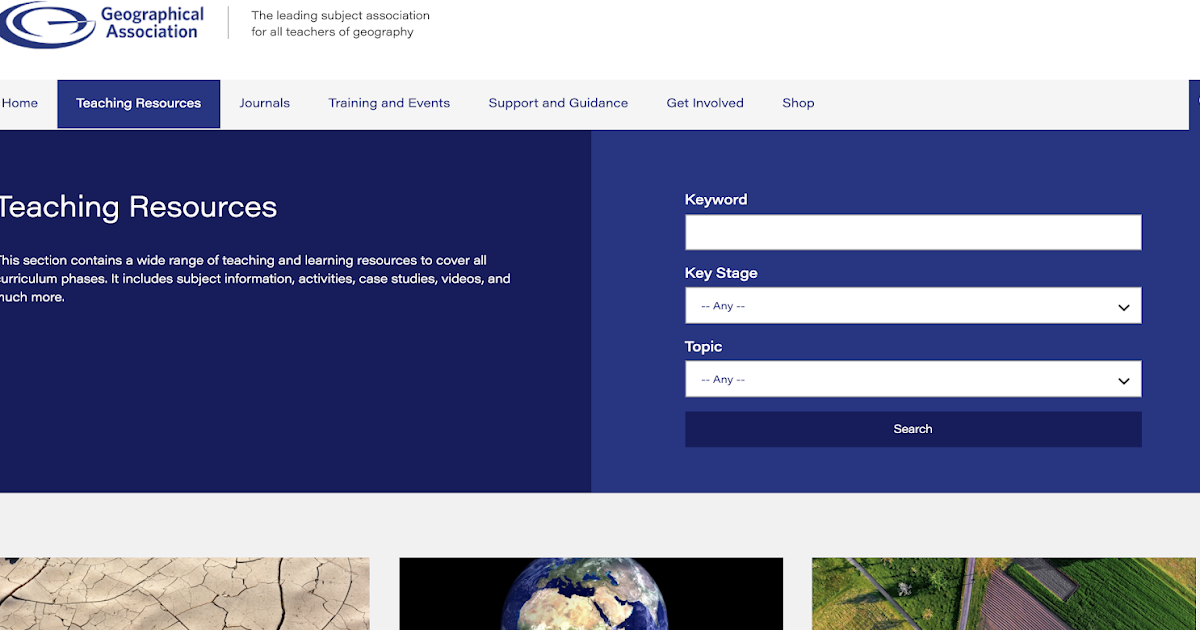Expand the Topic dropdown
Image resolution: width=1200 pixels, height=630 pixels.
coord(913,379)
